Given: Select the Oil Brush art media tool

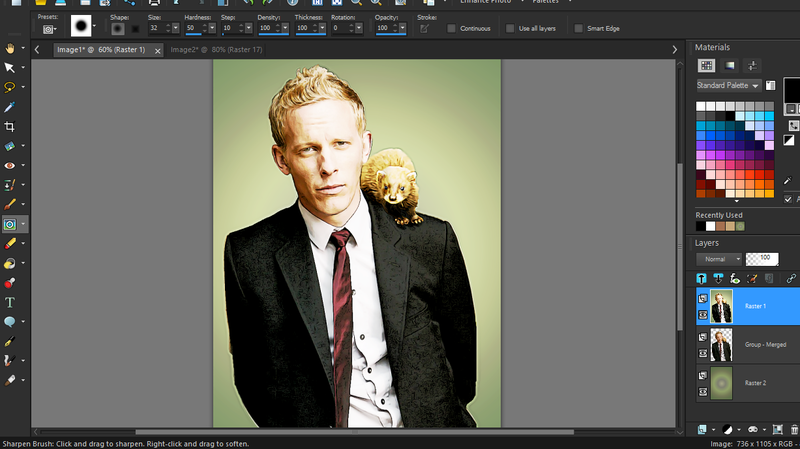Looking at the screenshot, I should tap(10, 380).
